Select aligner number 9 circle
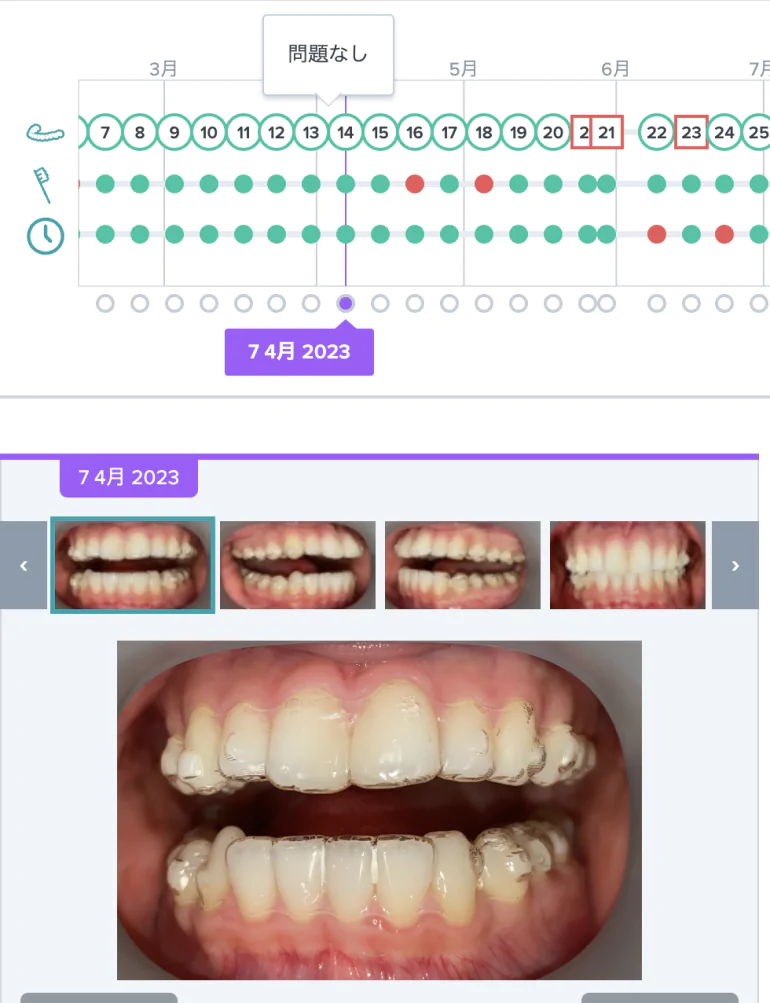Viewport: 770px width, 1003px height. pyautogui.click(x=174, y=132)
